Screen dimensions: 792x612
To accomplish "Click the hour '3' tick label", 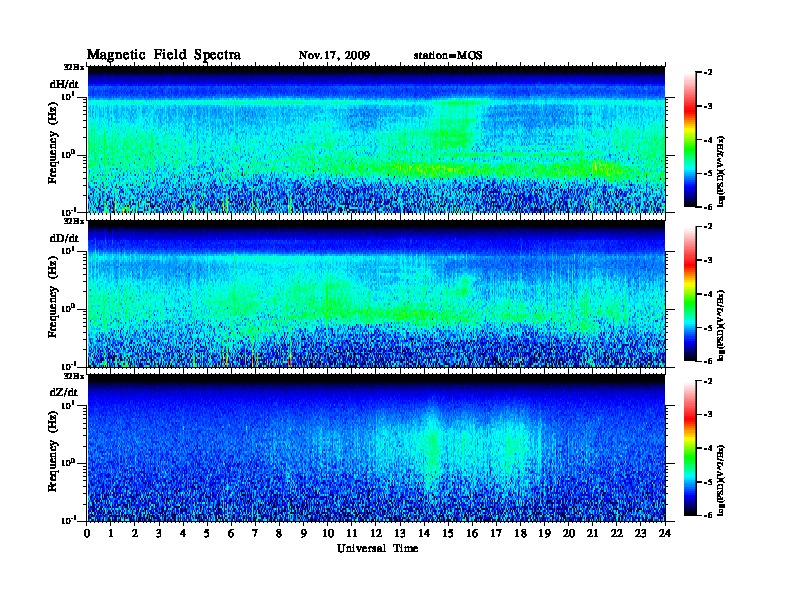I will pos(159,533).
